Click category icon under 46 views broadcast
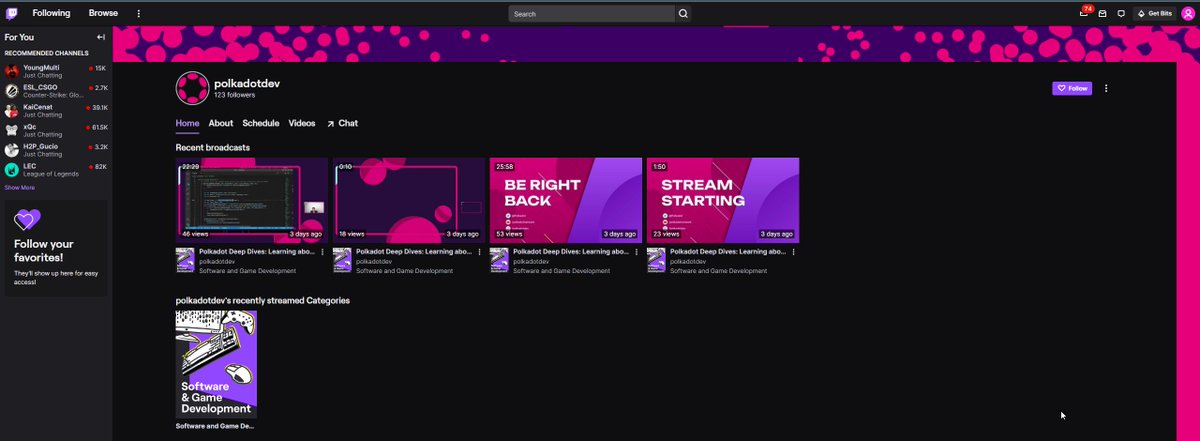Image resolution: width=1200 pixels, height=441 pixels. click(x=185, y=261)
